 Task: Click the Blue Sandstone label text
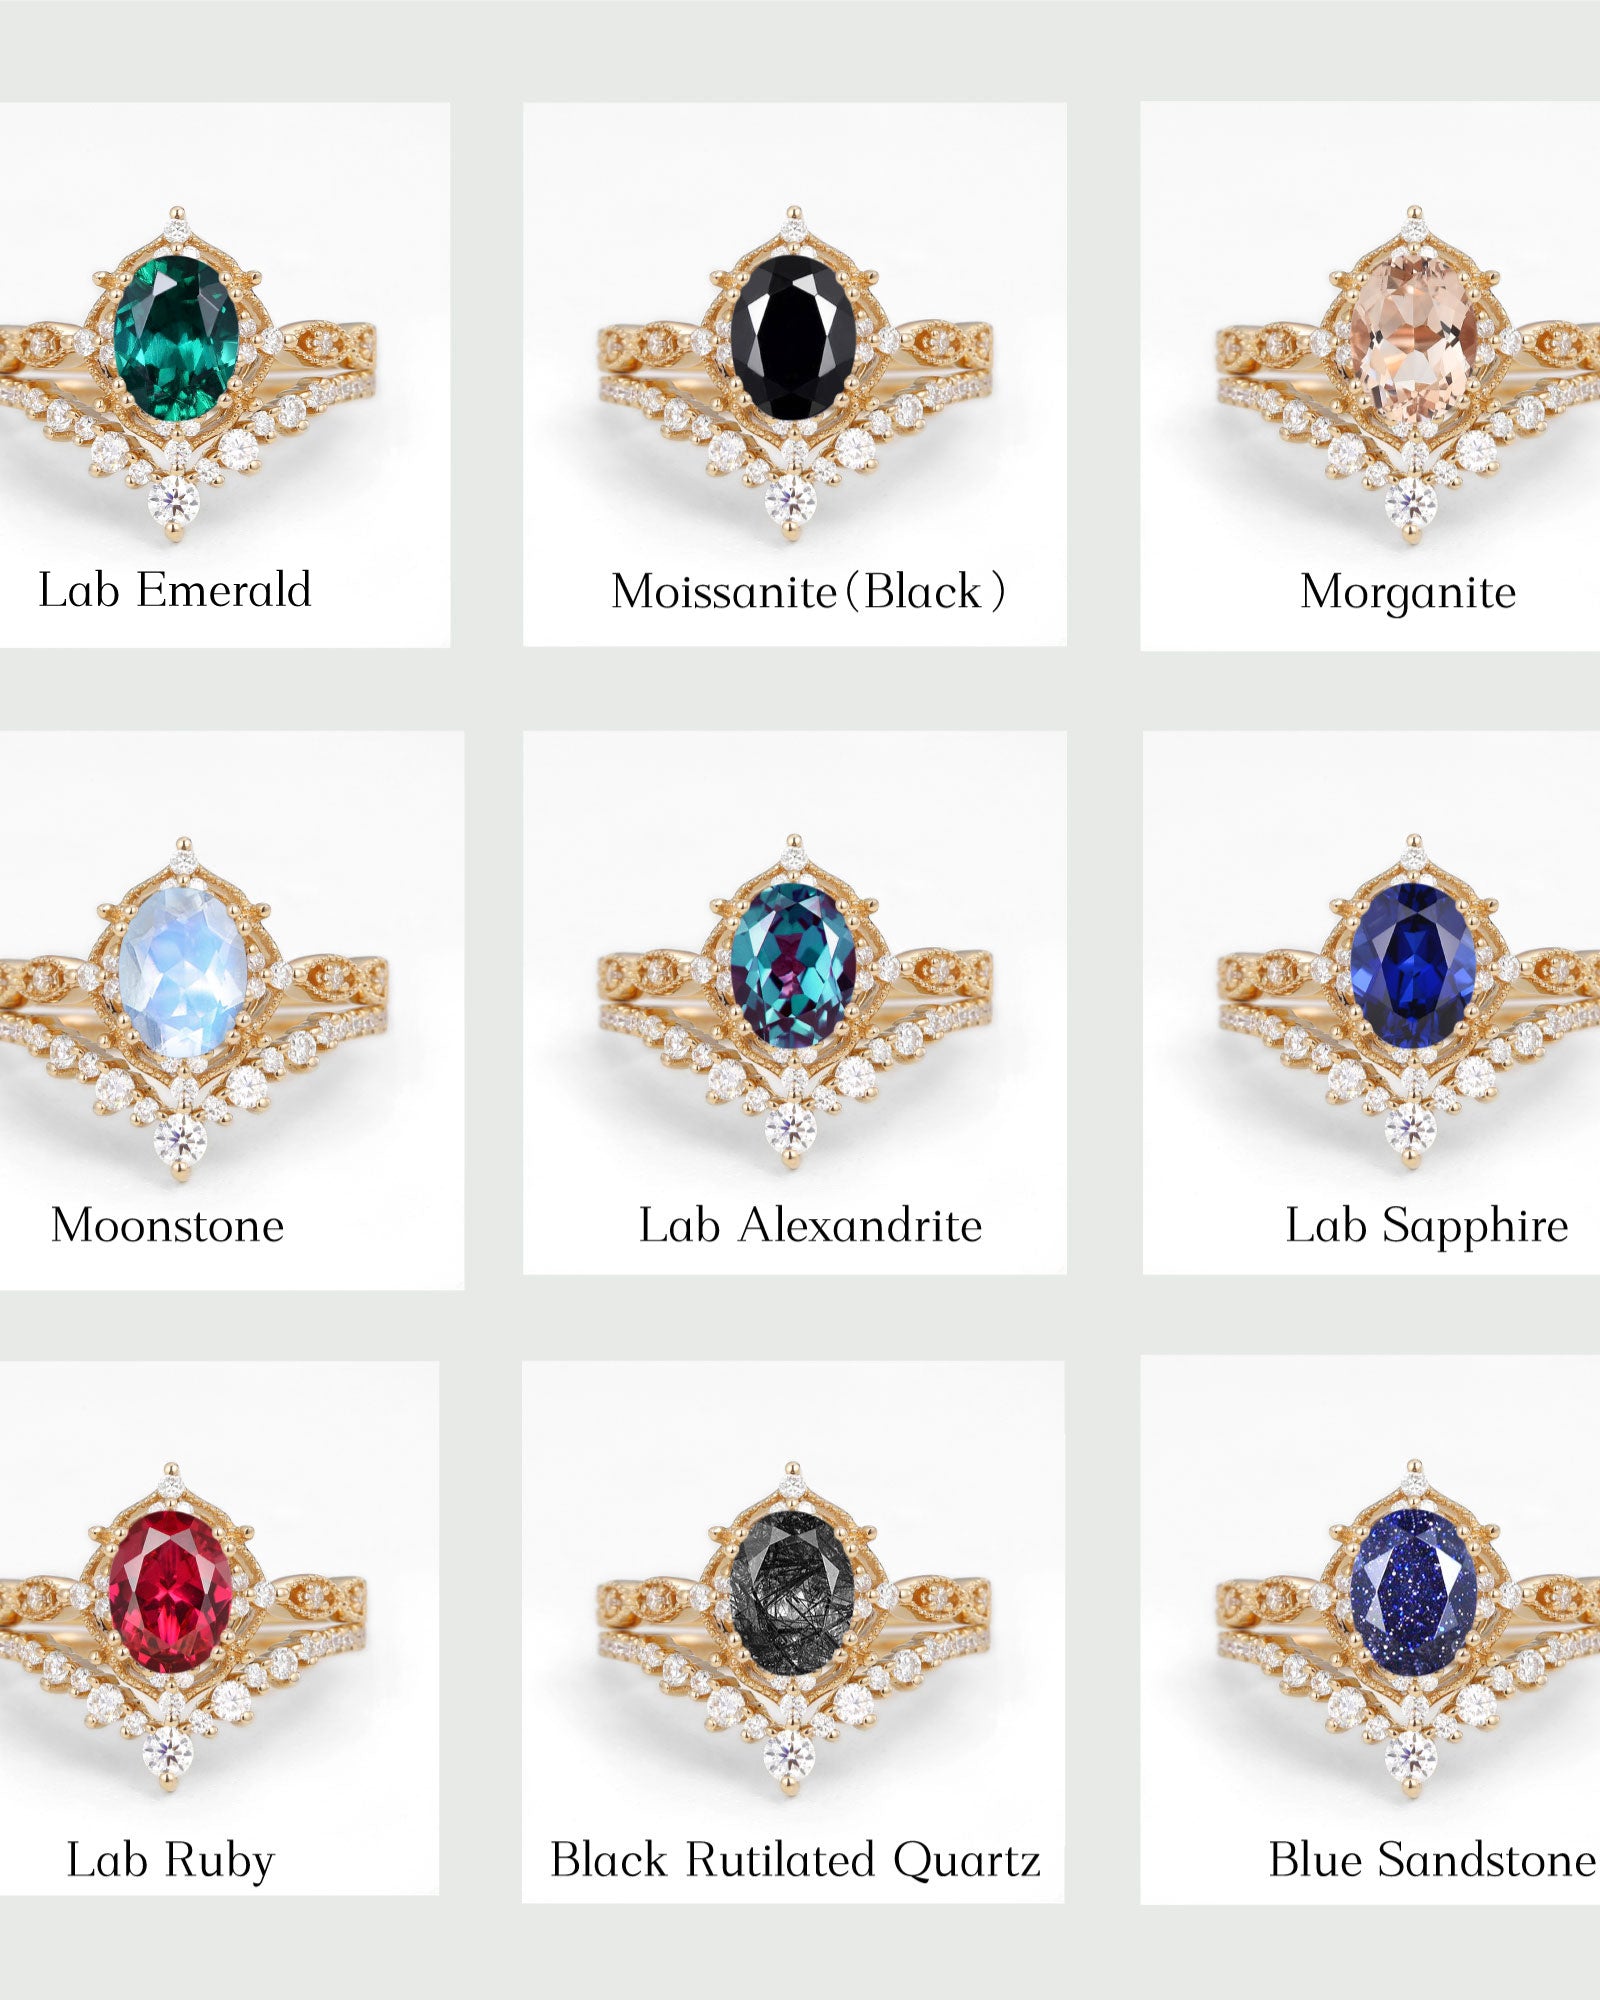[x=1432, y=1860]
